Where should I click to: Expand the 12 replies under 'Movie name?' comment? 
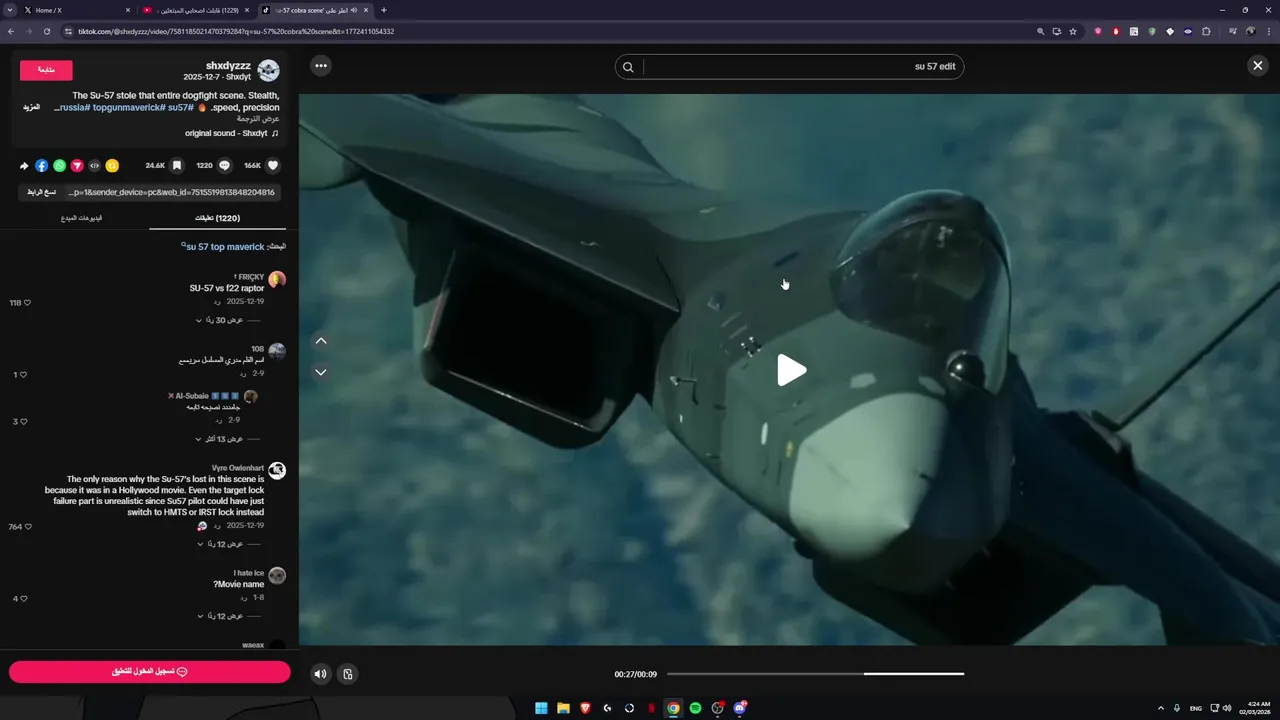pyautogui.click(x=222, y=616)
